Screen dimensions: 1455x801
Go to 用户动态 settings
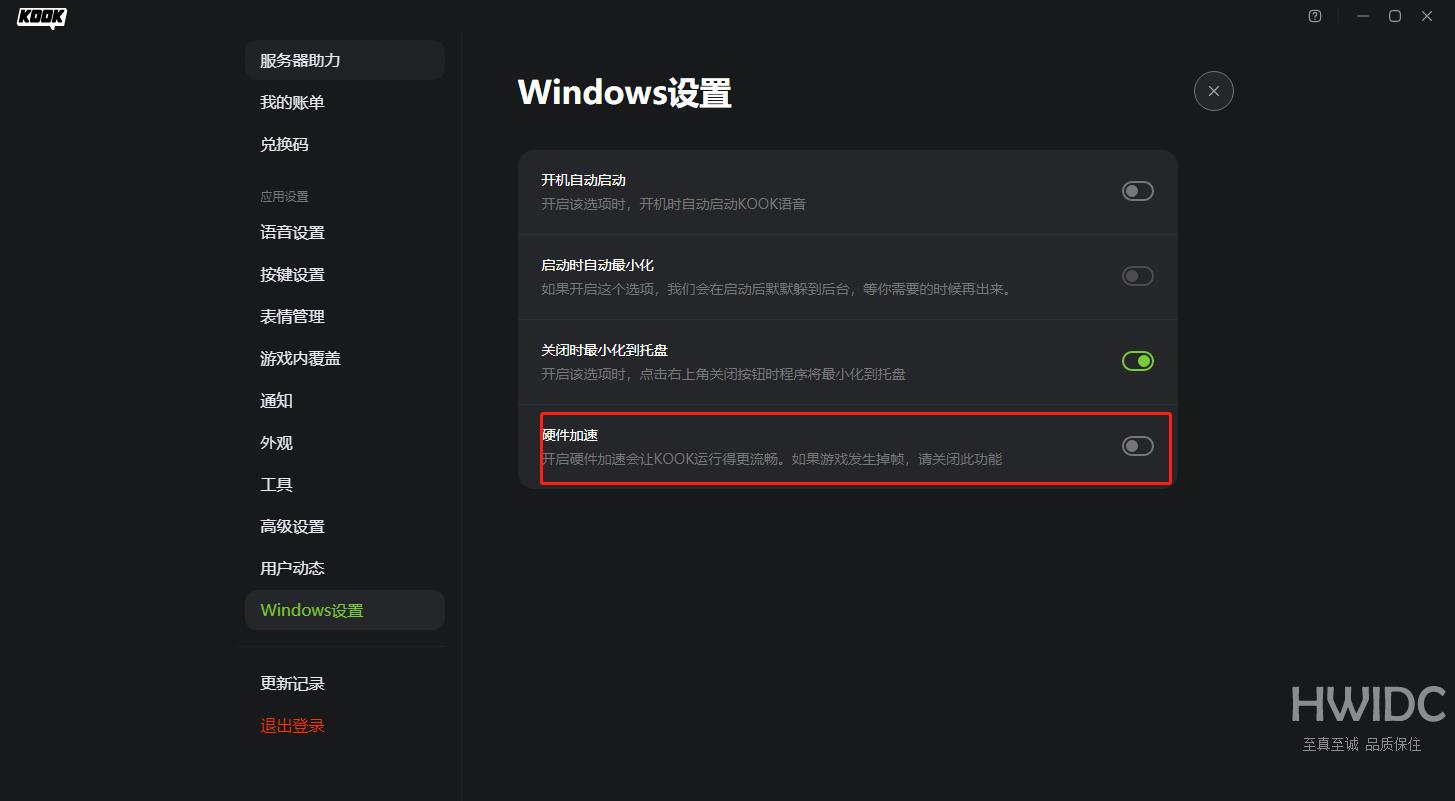(x=345, y=568)
